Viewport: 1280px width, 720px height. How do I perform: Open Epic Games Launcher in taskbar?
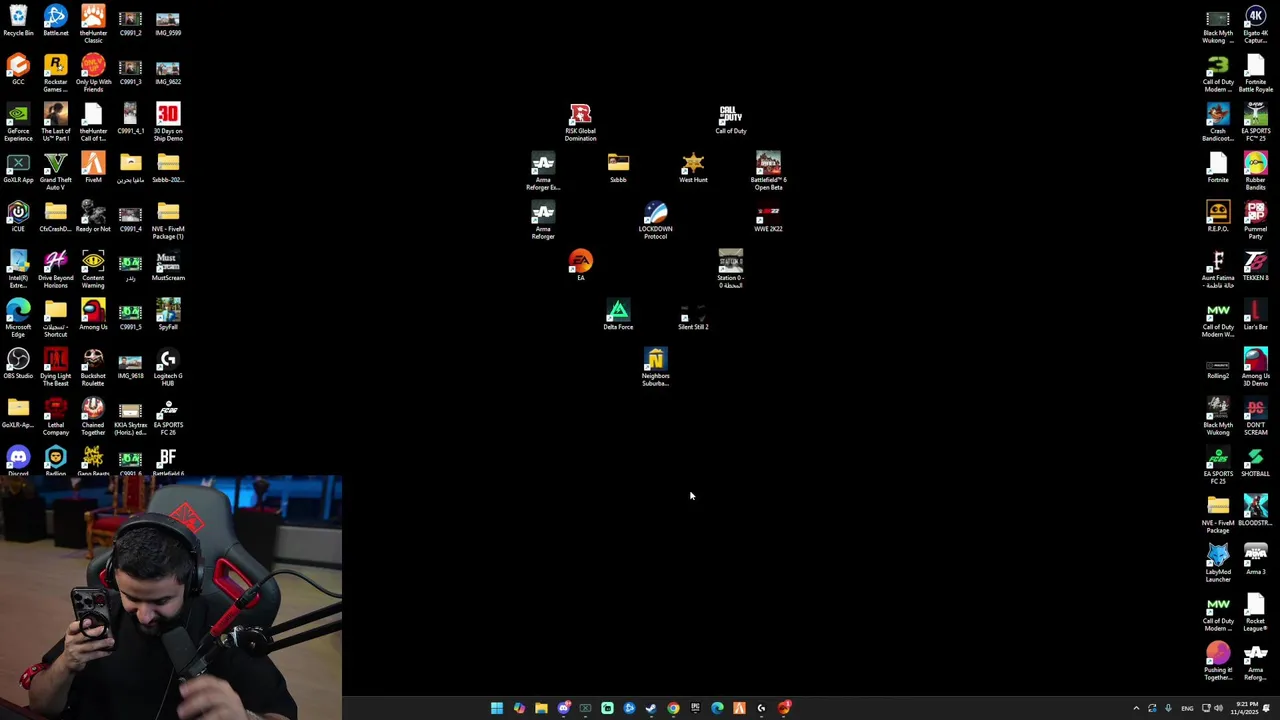pyautogui.click(x=695, y=708)
